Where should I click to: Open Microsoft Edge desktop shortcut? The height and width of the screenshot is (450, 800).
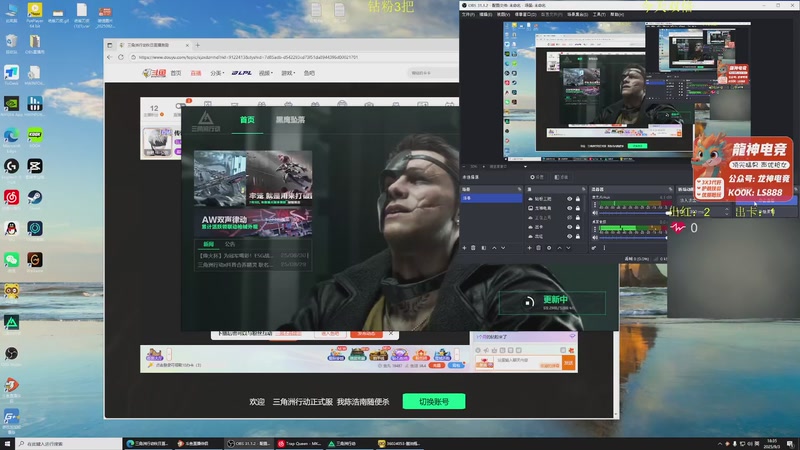(x=11, y=135)
